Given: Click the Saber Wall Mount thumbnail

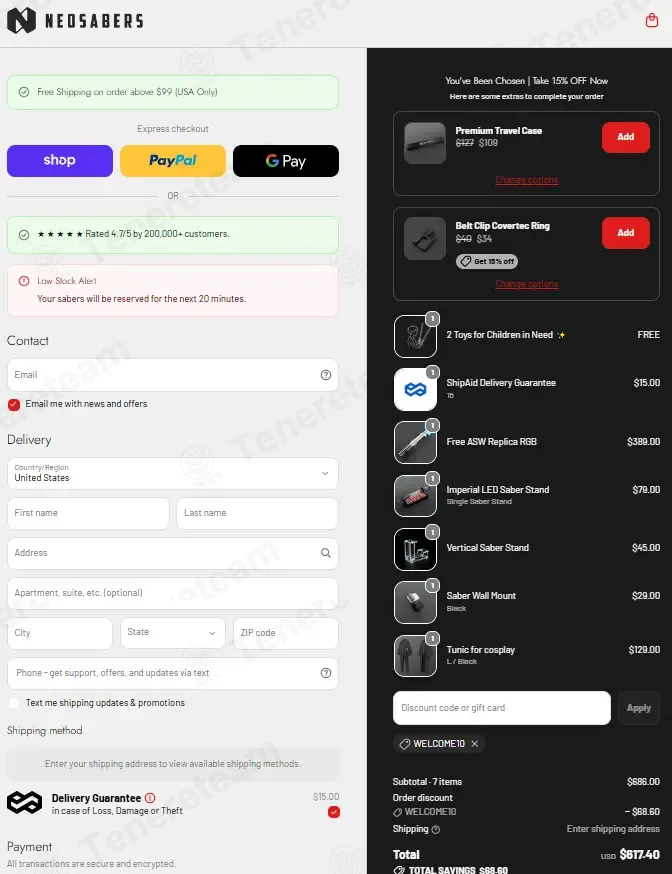Looking at the screenshot, I should [x=415, y=603].
